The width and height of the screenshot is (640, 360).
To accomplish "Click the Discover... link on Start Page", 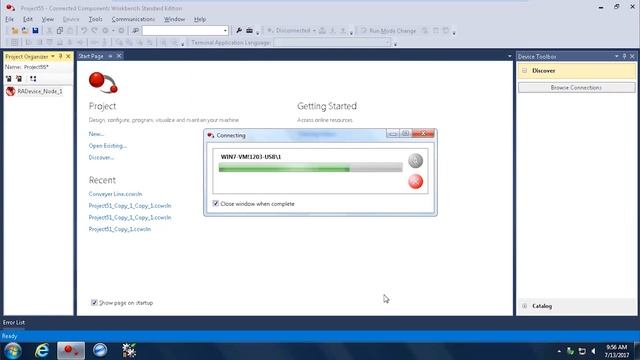I will (x=101, y=158).
